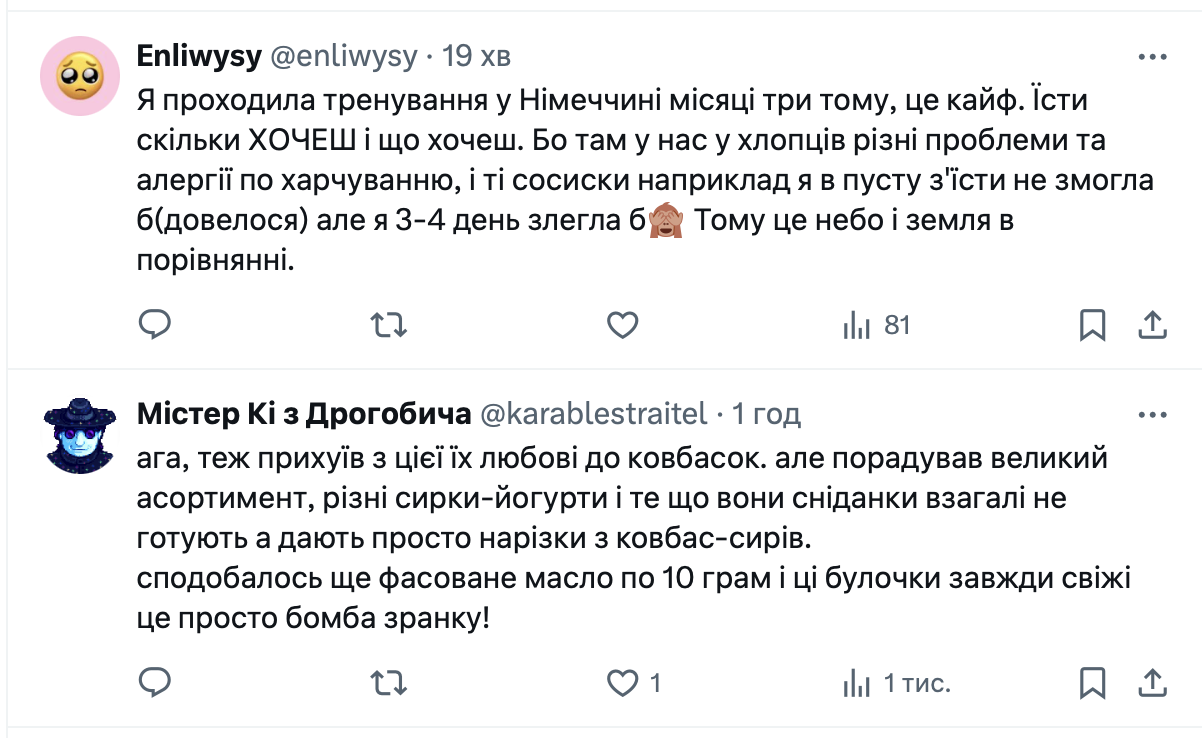Share Містер Кі з Дрогобича's tweet

coord(1151,683)
